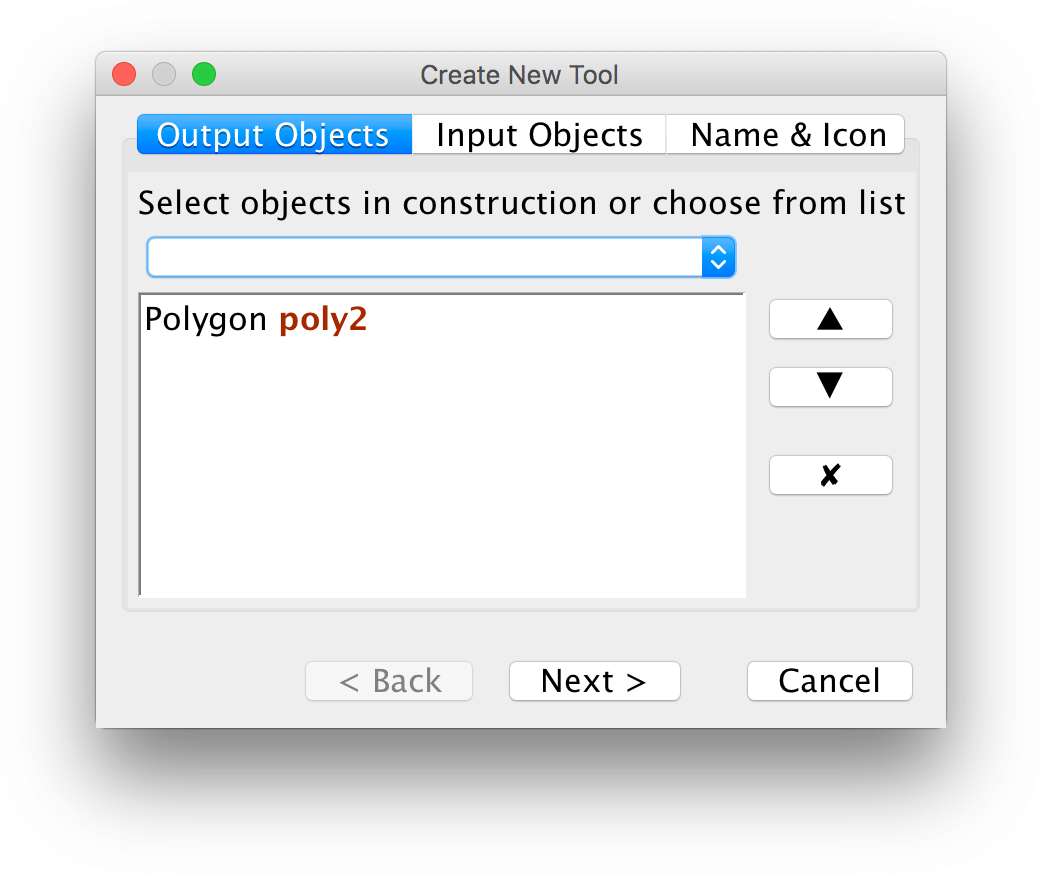This screenshot has height=876, width=1042.
Task: Move selected object down with triangle button
Action: [x=830, y=386]
